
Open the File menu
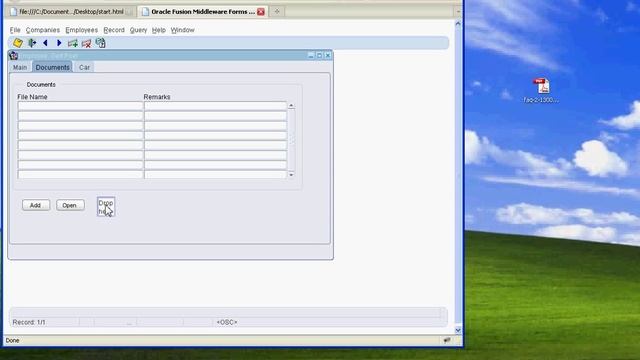tap(15, 30)
